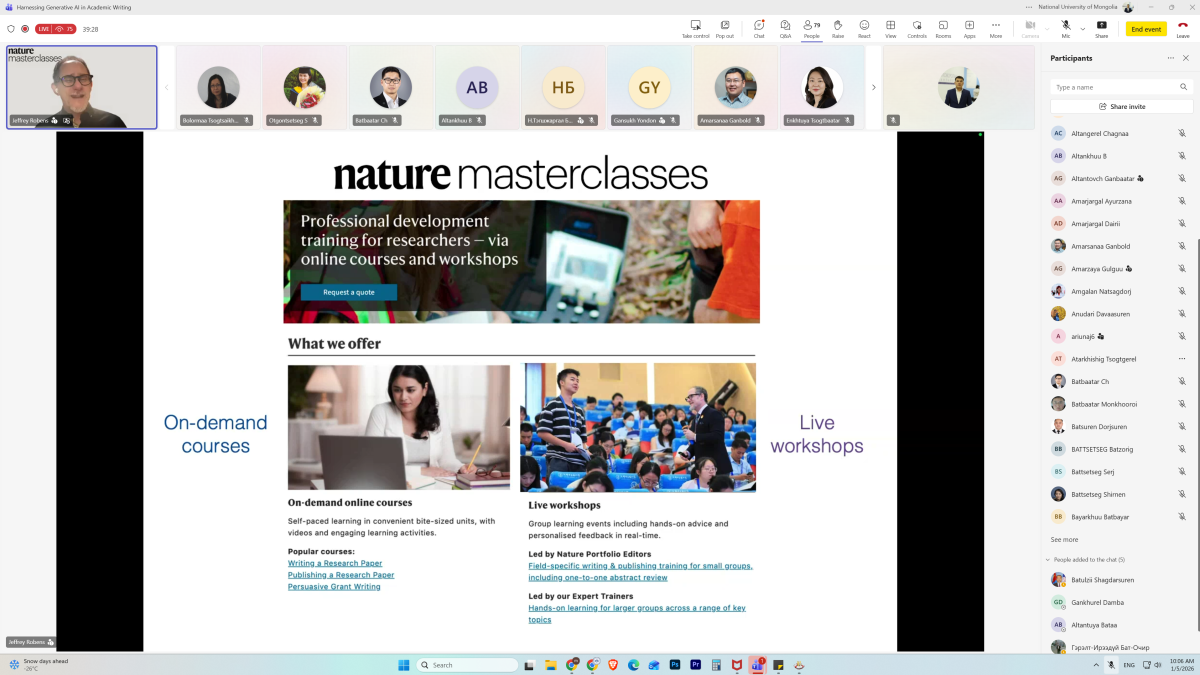Toggle the Camera on or off
The height and width of the screenshot is (675, 1200).
(1030, 28)
